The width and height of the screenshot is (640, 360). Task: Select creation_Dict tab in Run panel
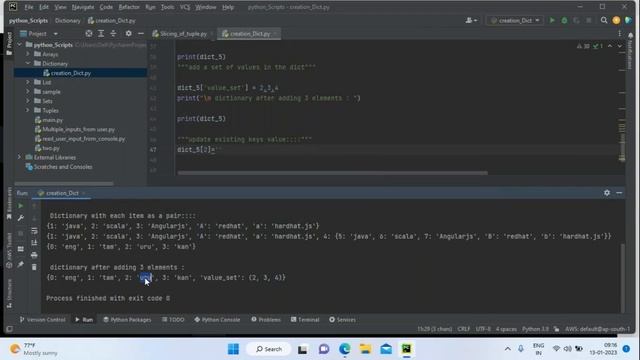pyautogui.click(x=62, y=193)
